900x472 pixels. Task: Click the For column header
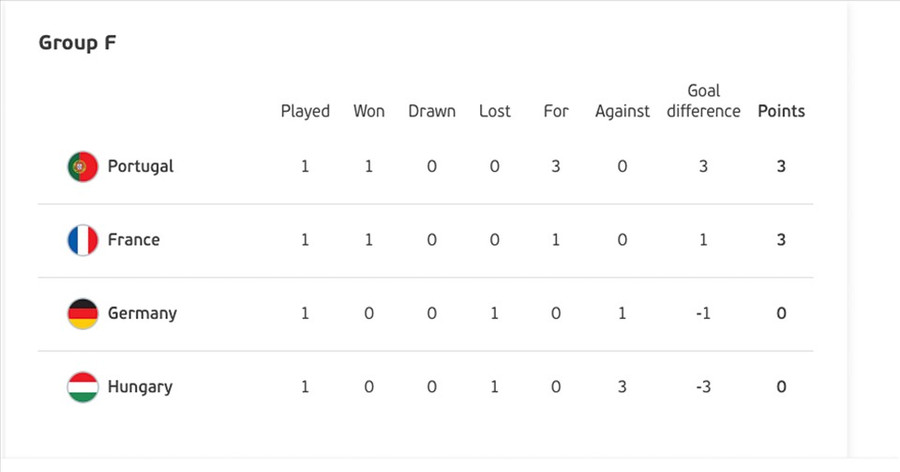coord(556,111)
